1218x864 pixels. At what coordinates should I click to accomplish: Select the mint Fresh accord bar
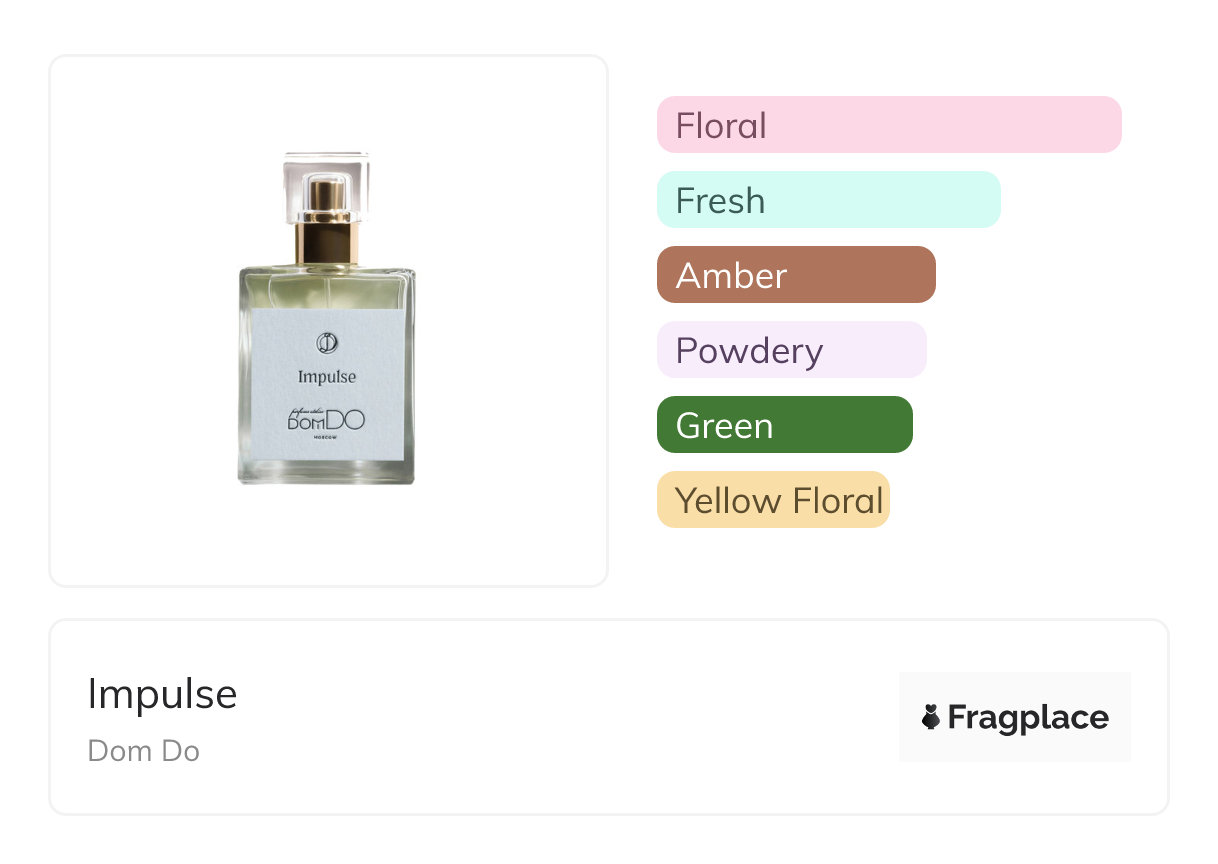tap(828, 200)
